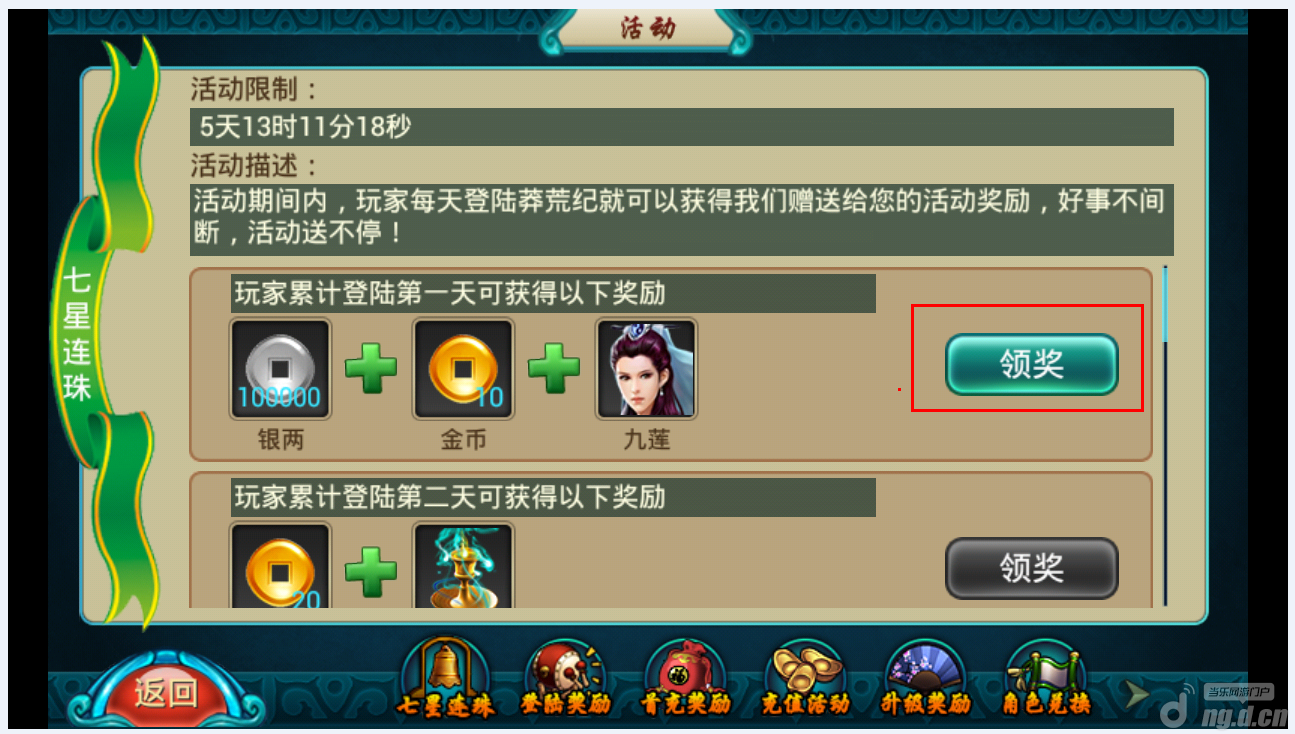The image size is (1295, 734).
Task: Click the rewards list vertical scrollbar
Action: coord(1165,435)
